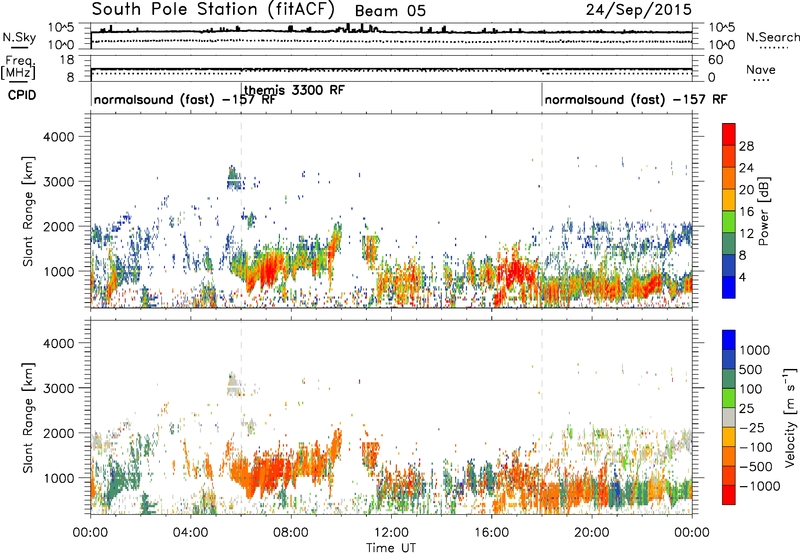Click the 'Beam 05' label

(390, 11)
